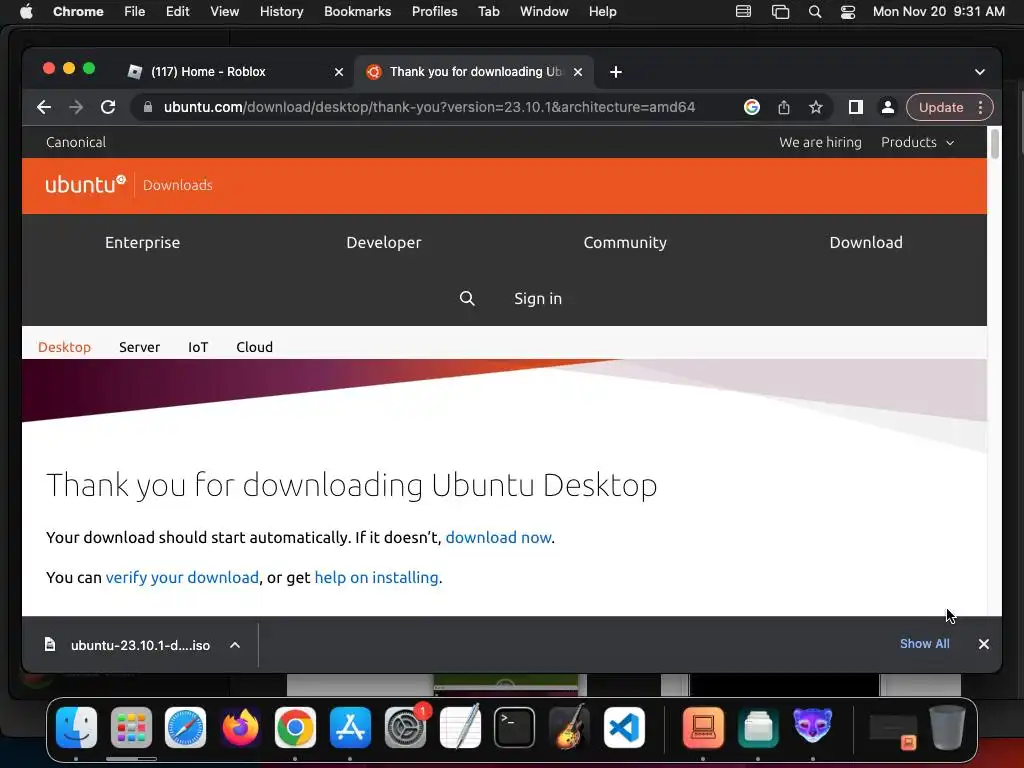Open Firefox from the Dock
Screen dimensions: 1024x768
click(x=240, y=727)
